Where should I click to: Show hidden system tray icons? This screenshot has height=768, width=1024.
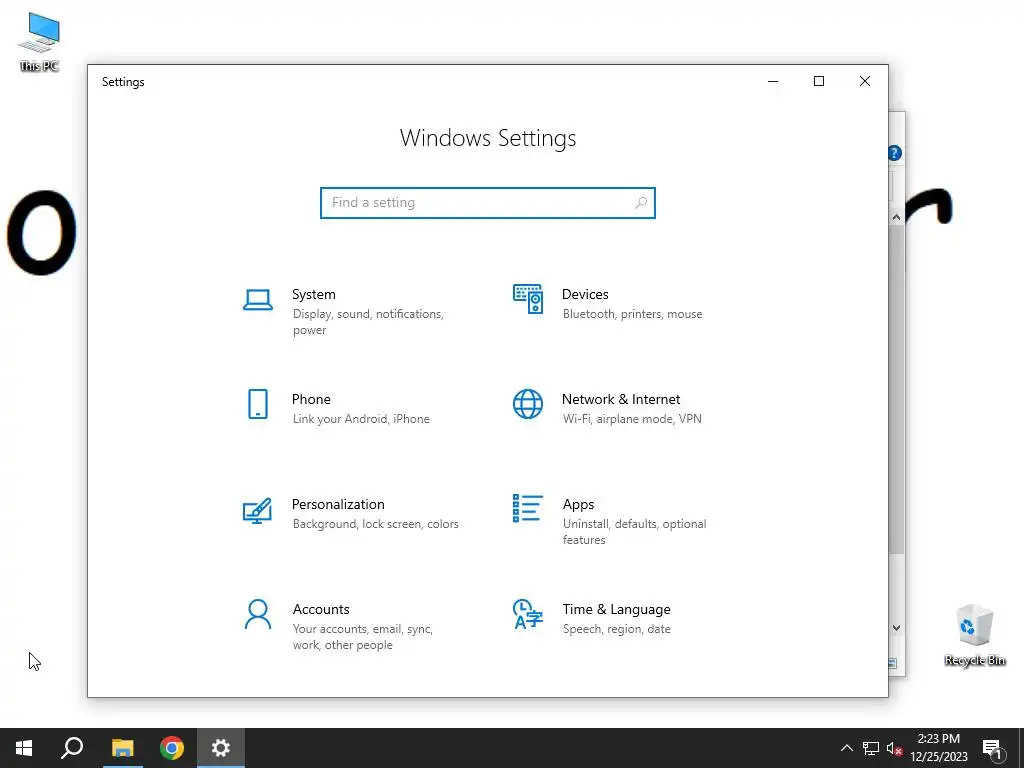846,748
